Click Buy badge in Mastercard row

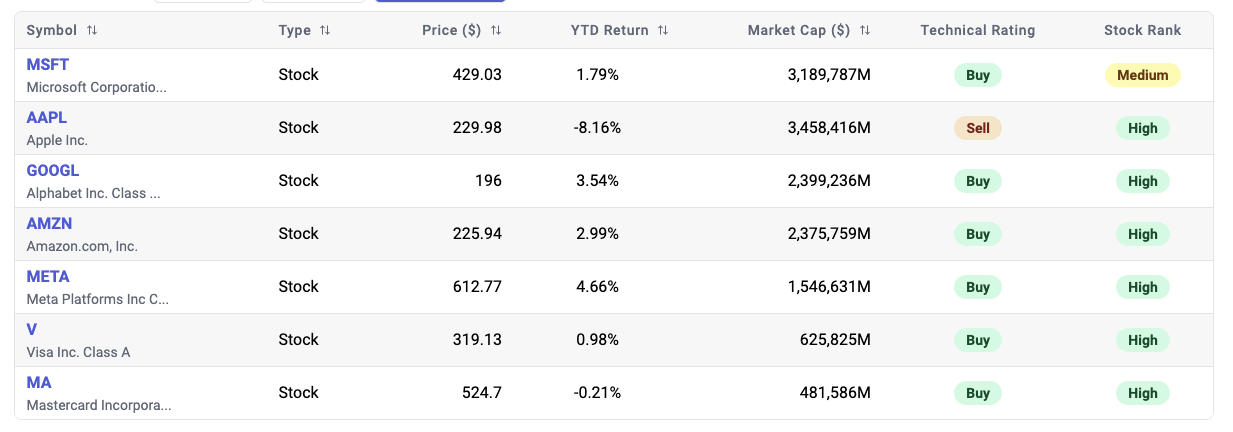(977, 393)
